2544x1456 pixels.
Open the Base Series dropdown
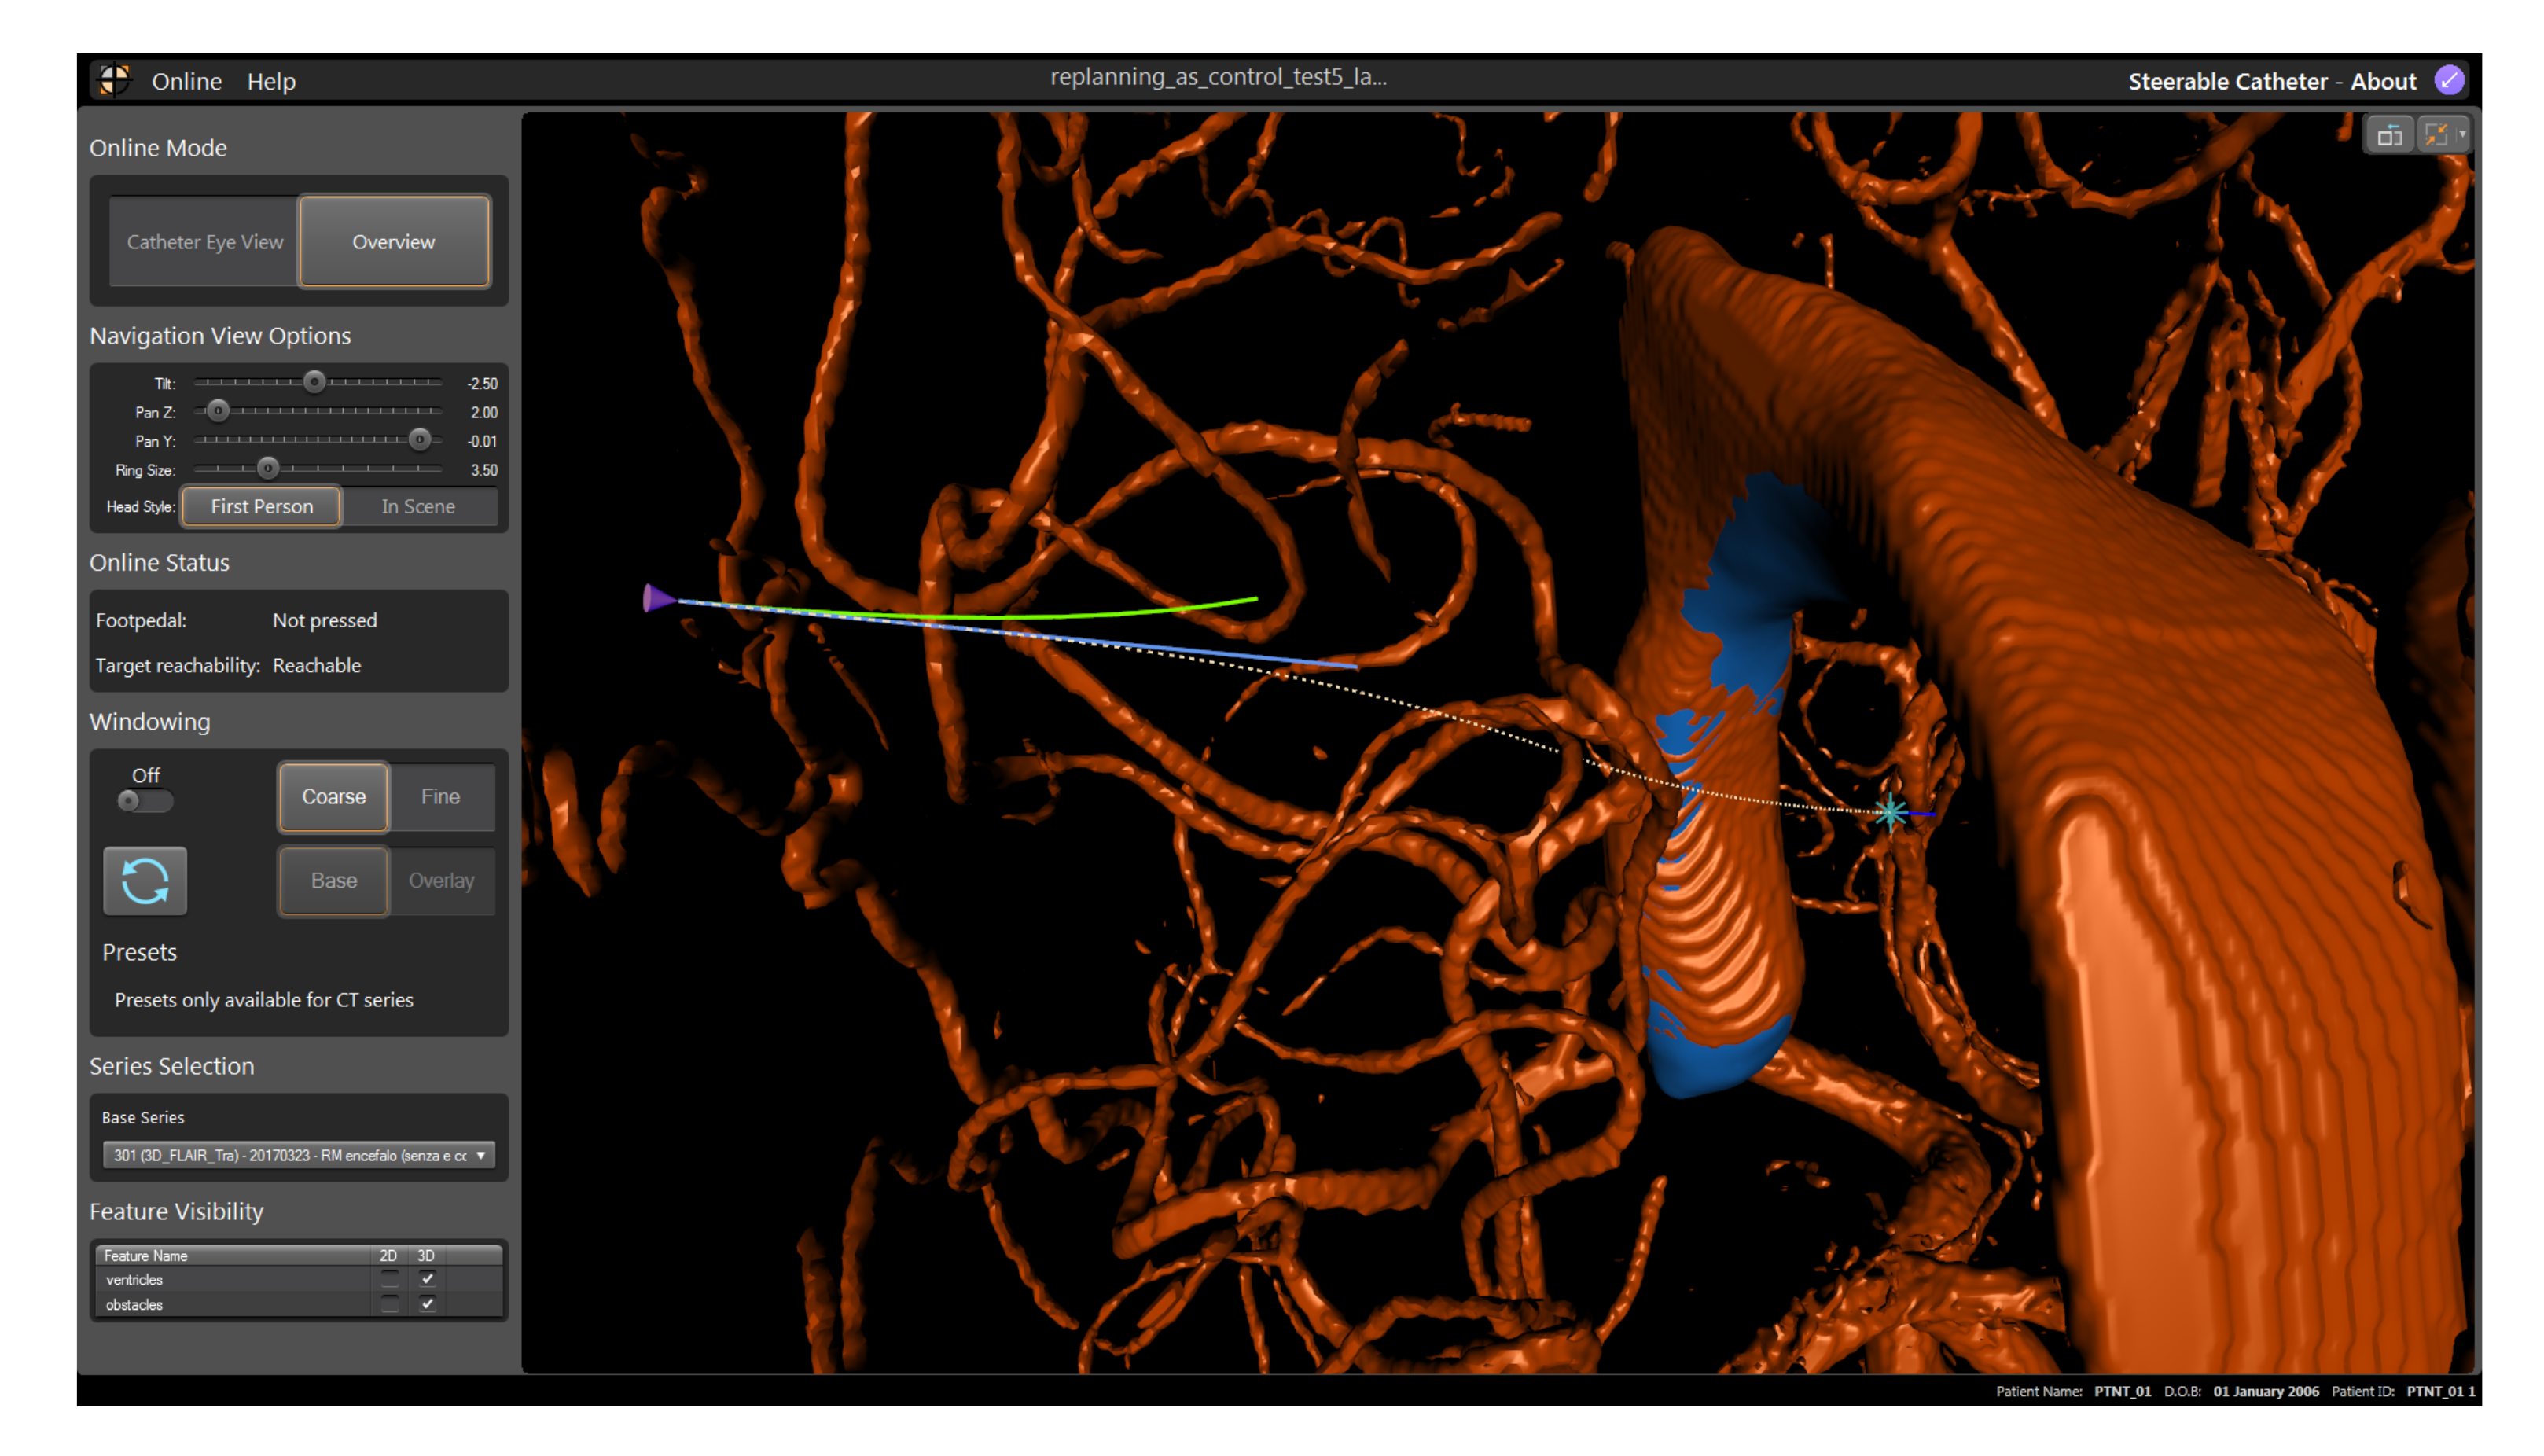(298, 1155)
